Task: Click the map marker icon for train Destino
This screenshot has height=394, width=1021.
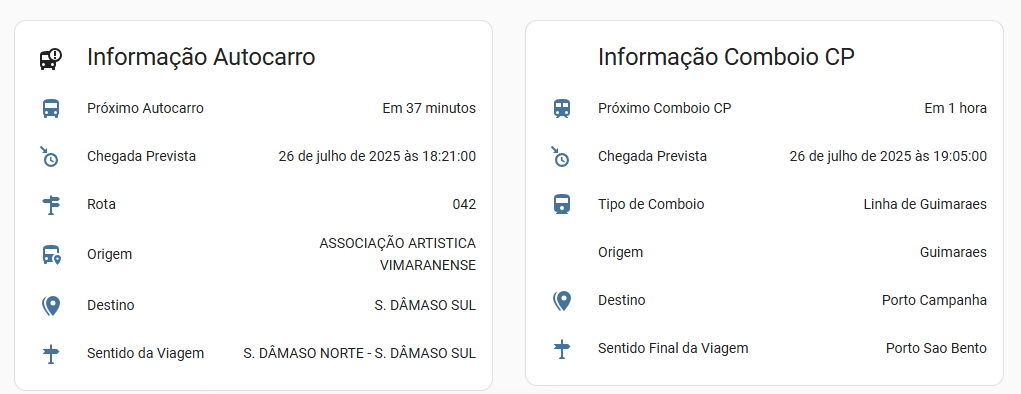Action: click(x=562, y=300)
